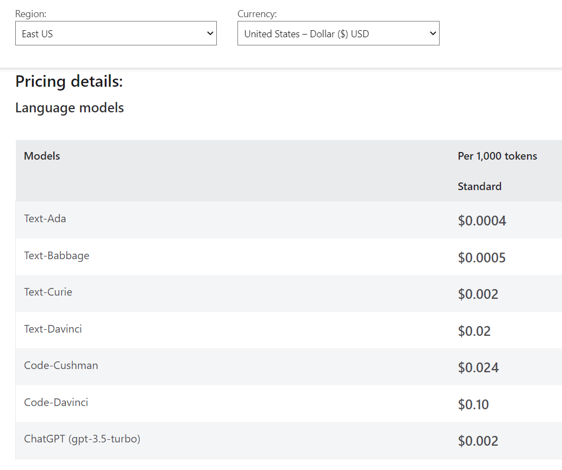Click the $0.024 Code-Cushman price
Viewport: 562px width, 470px height.
click(x=478, y=368)
